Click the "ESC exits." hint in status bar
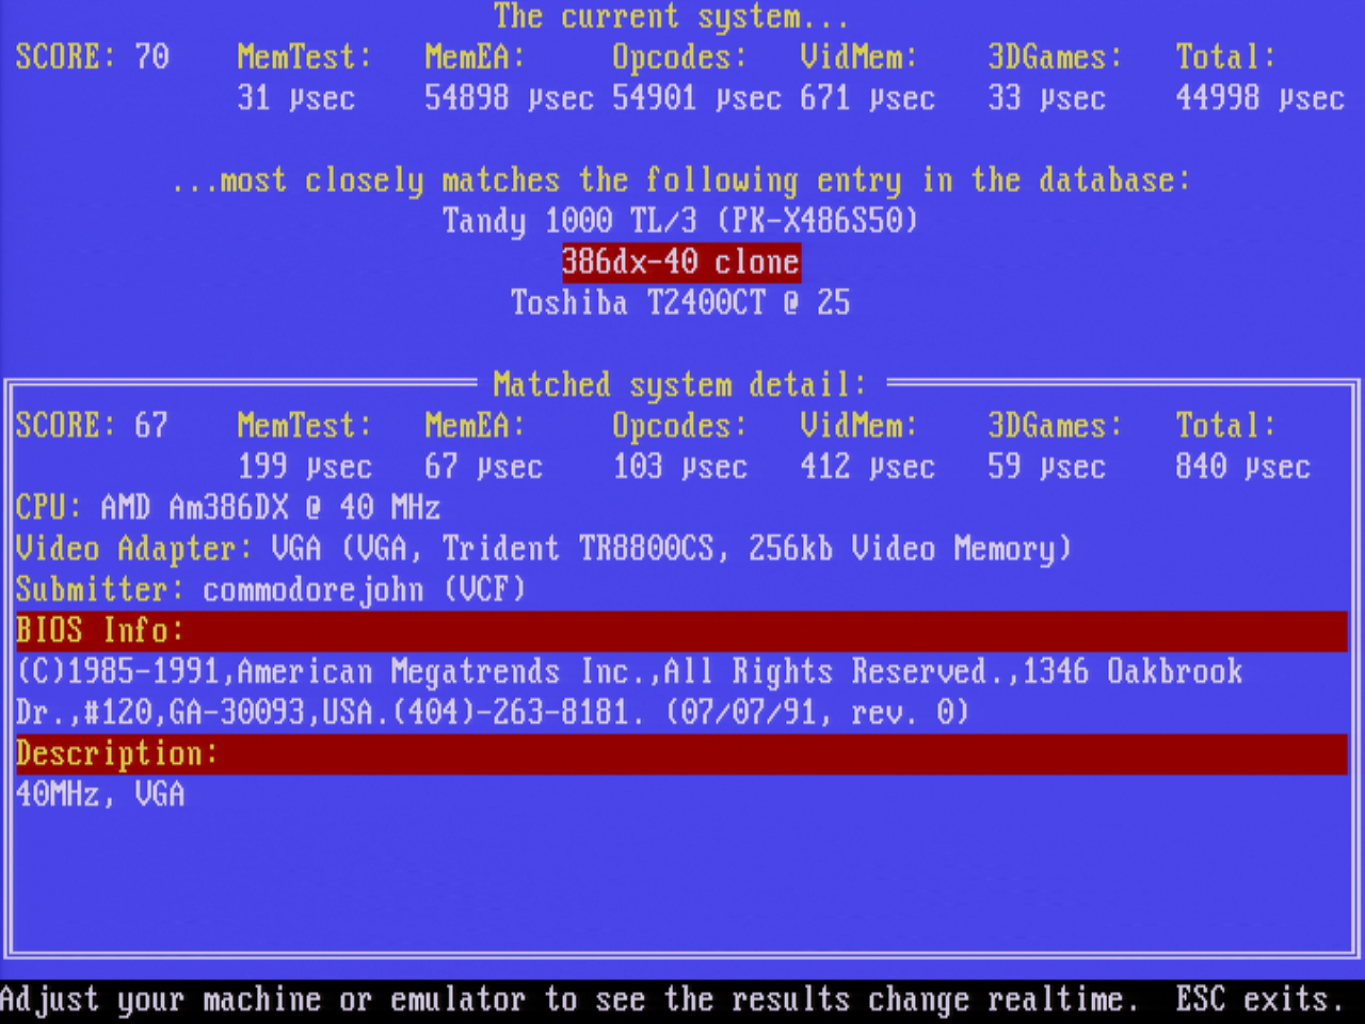The width and height of the screenshot is (1365, 1024). click(1260, 1000)
